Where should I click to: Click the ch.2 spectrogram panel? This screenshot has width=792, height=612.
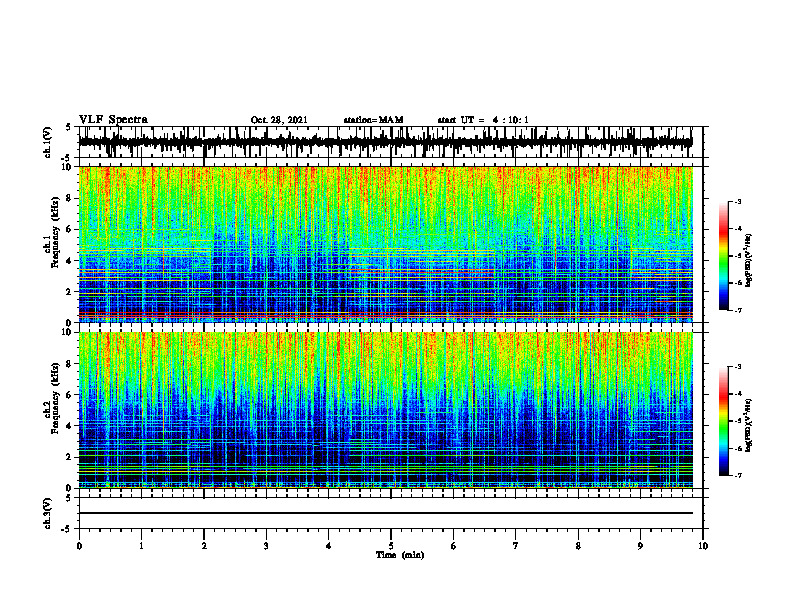pyautogui.click(x=385, y=410)
